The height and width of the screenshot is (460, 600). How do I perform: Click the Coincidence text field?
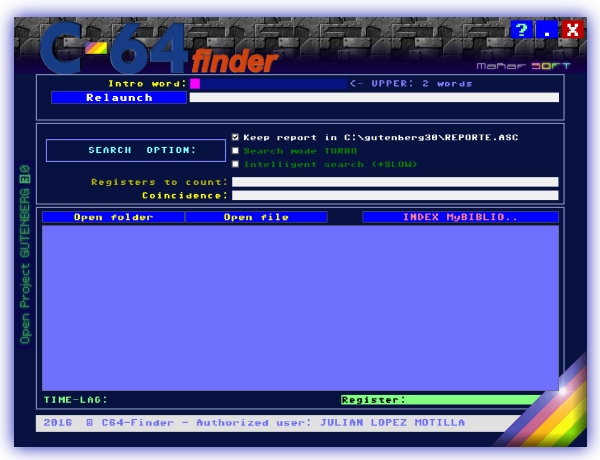point(394,195)
